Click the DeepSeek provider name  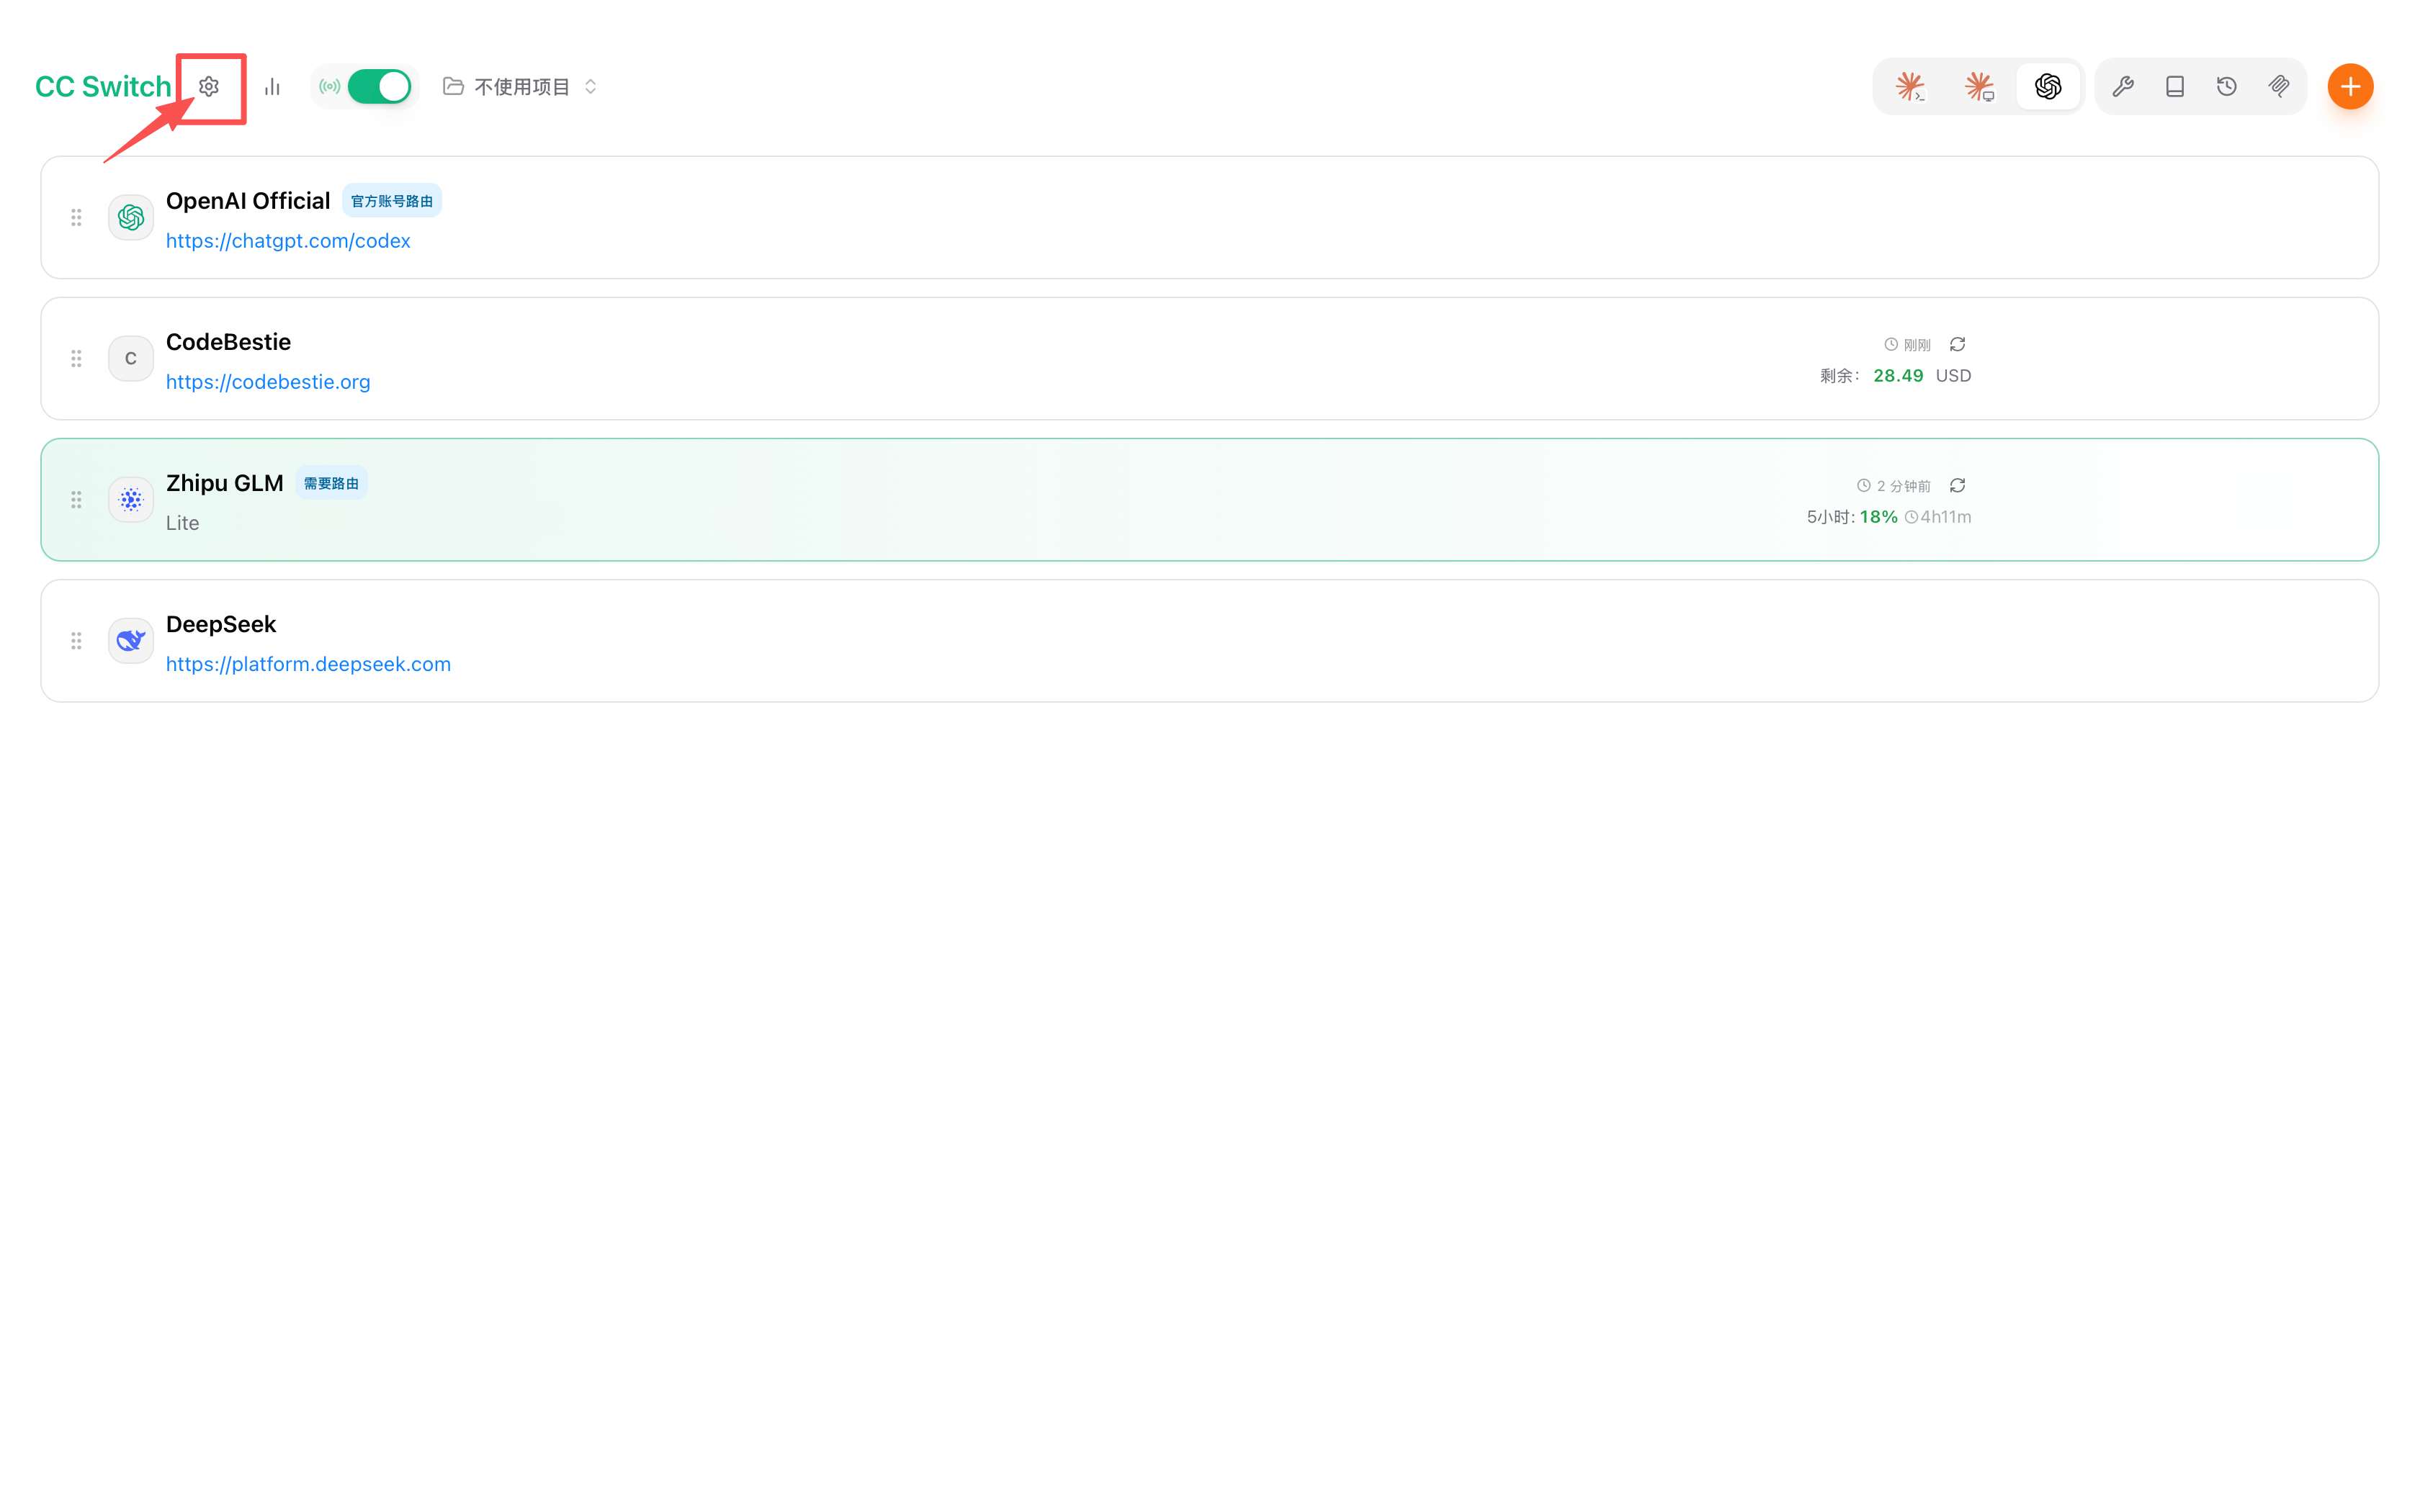pos(221,624)
